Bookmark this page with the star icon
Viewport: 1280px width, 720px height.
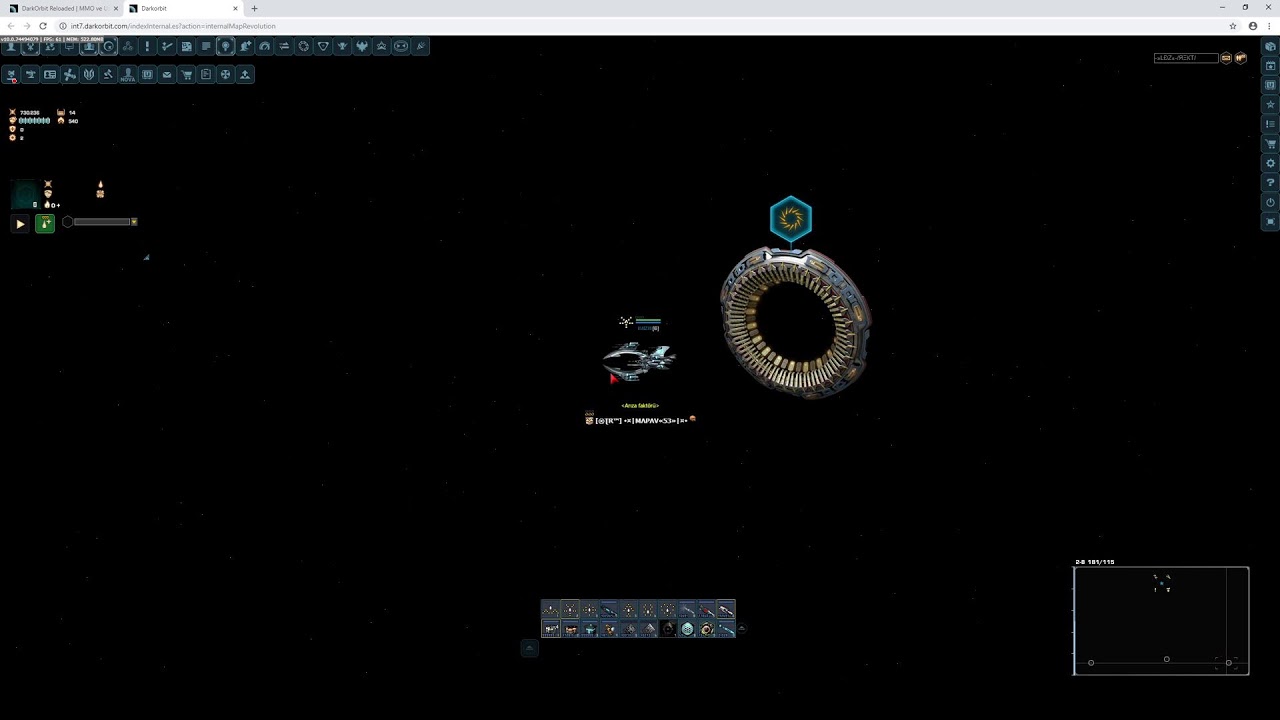(x=1233, y=26)
